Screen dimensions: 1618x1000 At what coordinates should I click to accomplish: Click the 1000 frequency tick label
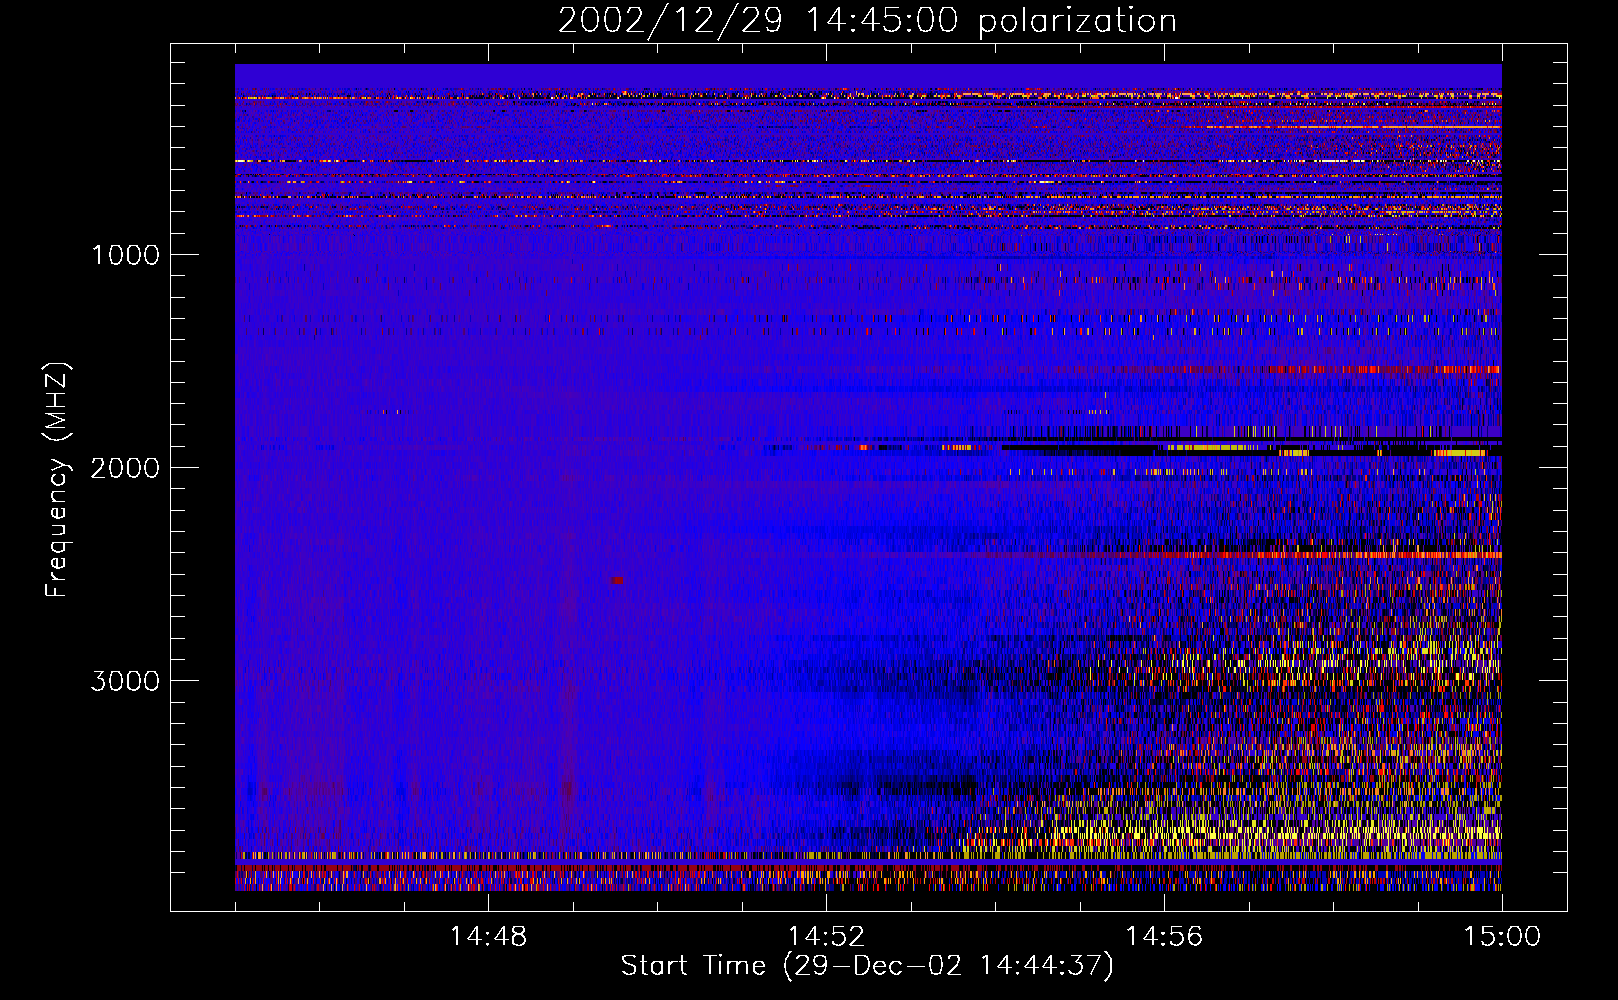point(125,255)
